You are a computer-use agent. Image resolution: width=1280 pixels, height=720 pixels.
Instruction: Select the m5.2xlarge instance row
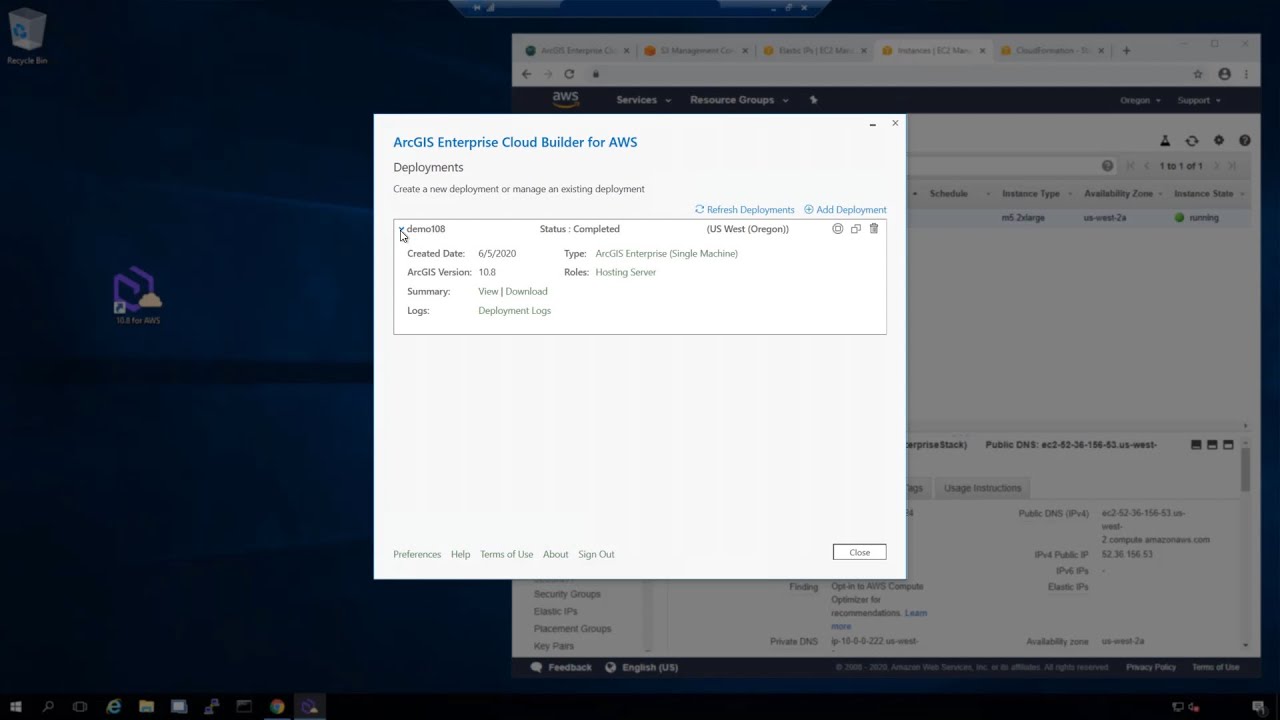[1078, 218]
